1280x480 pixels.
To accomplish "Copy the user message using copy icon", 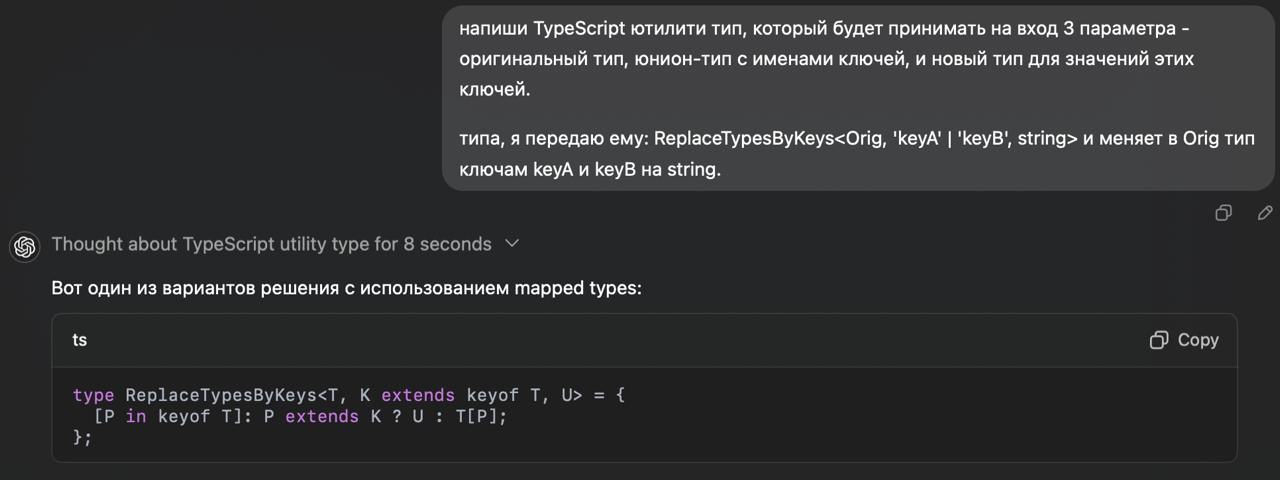I will (1223, 213).
